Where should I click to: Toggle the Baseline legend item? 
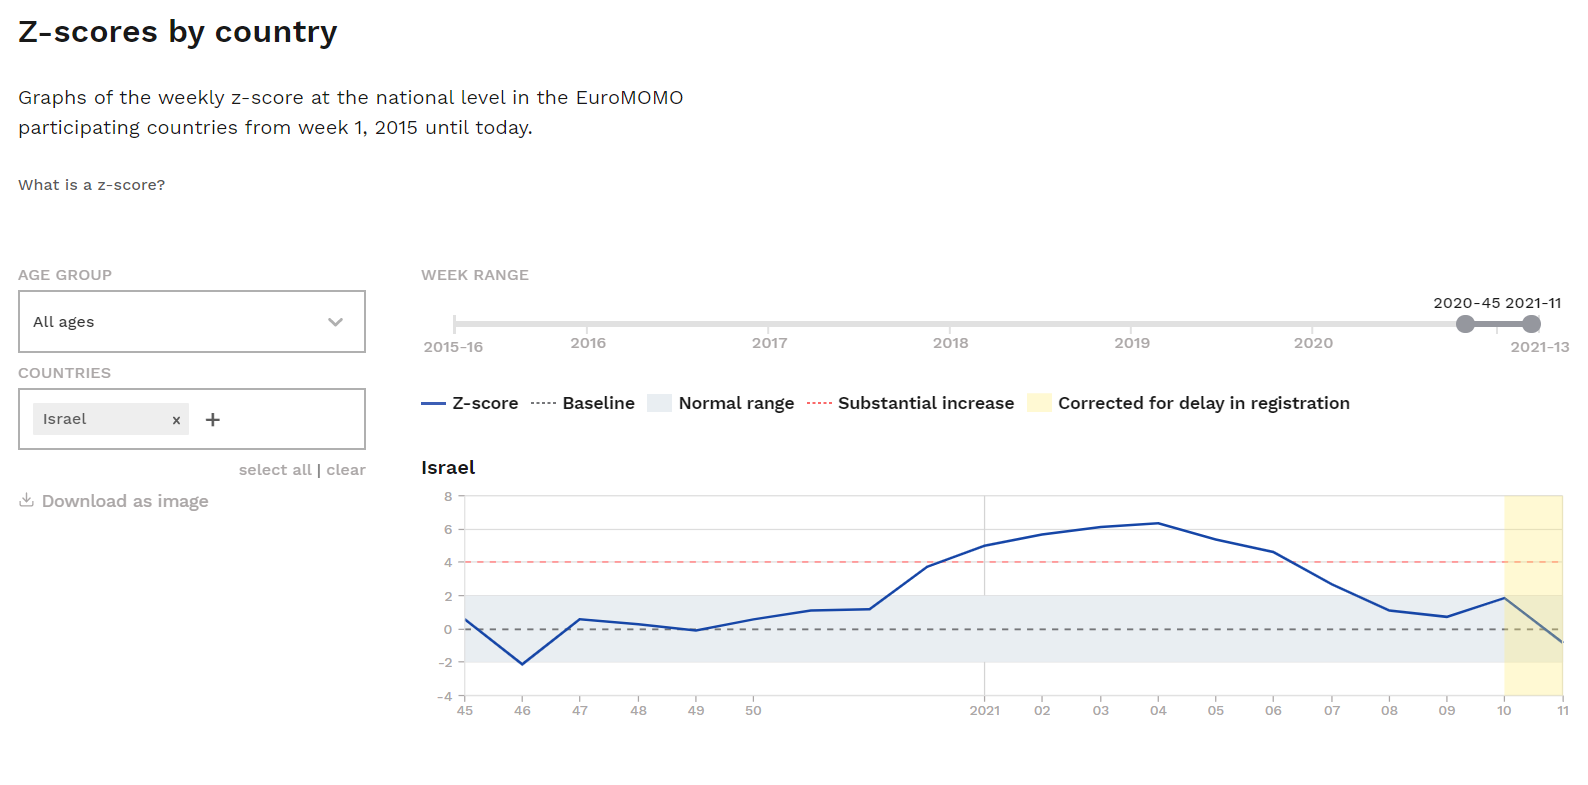pyautogui.click(x=583, y=403)
